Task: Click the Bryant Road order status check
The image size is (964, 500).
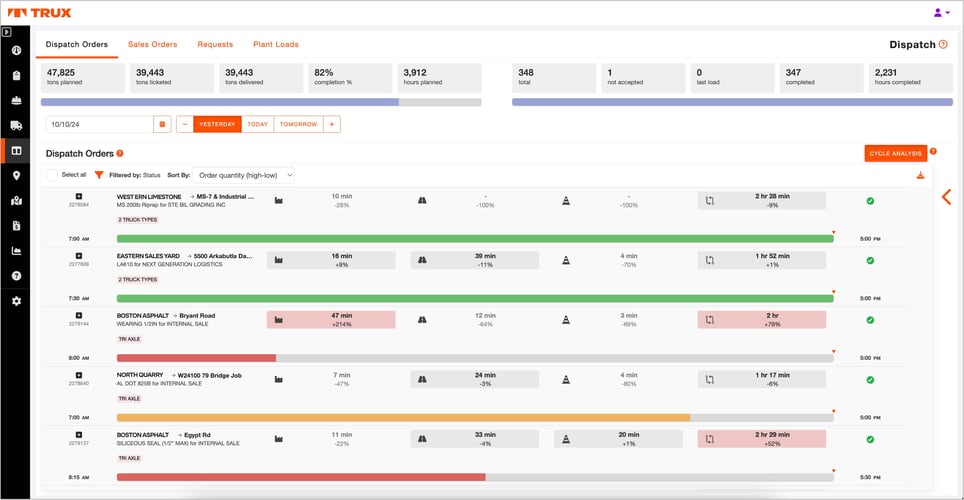Action: (x=870, y=320)
